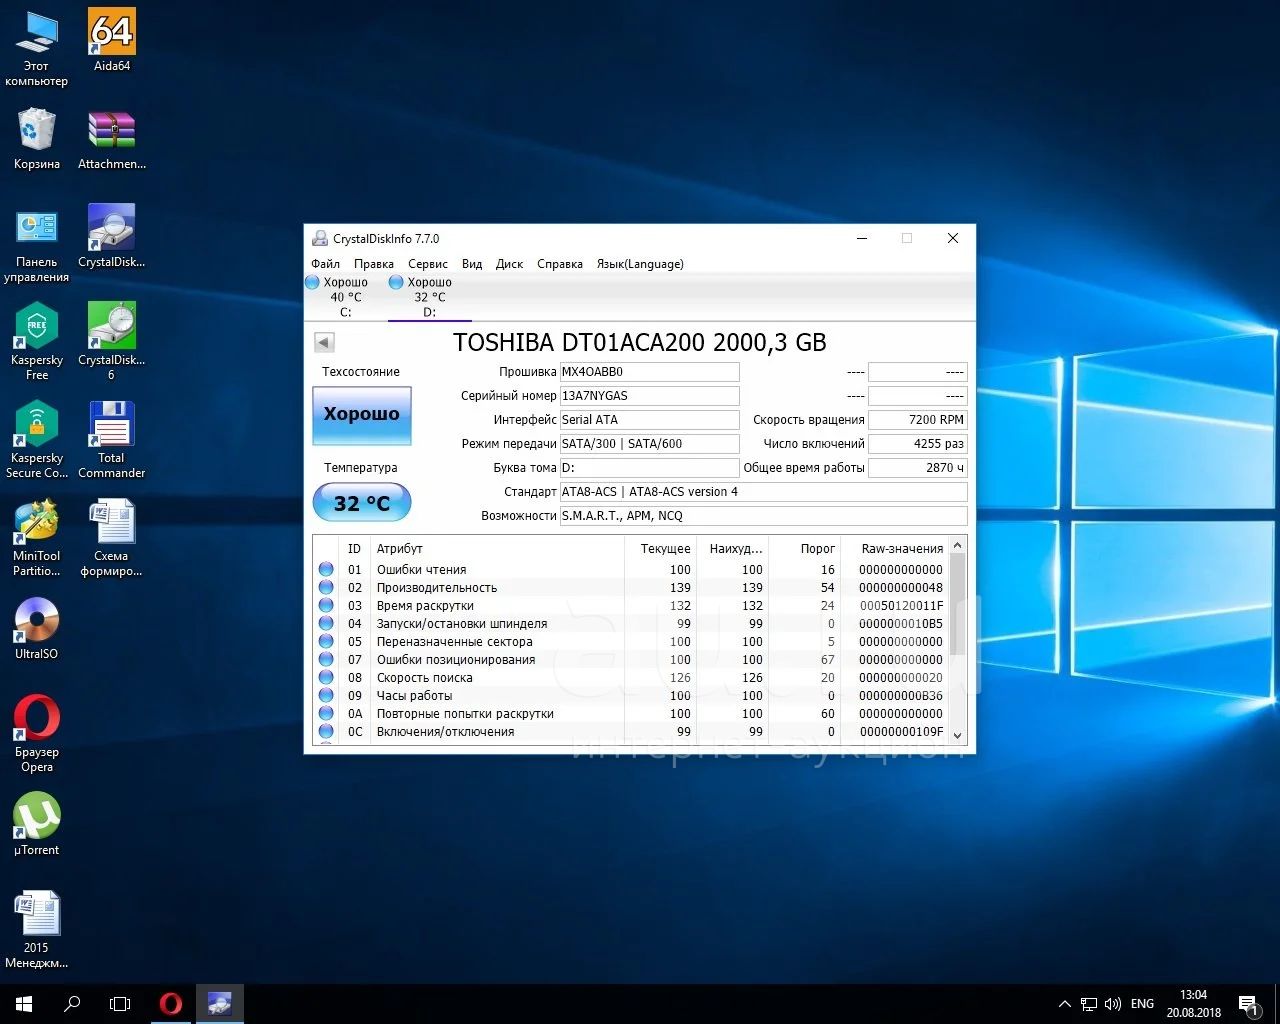Image resolution: width=1280 pixels, height=1024 pixels.
Task: Click the Raw-значения column header
Action: [894, 549]
